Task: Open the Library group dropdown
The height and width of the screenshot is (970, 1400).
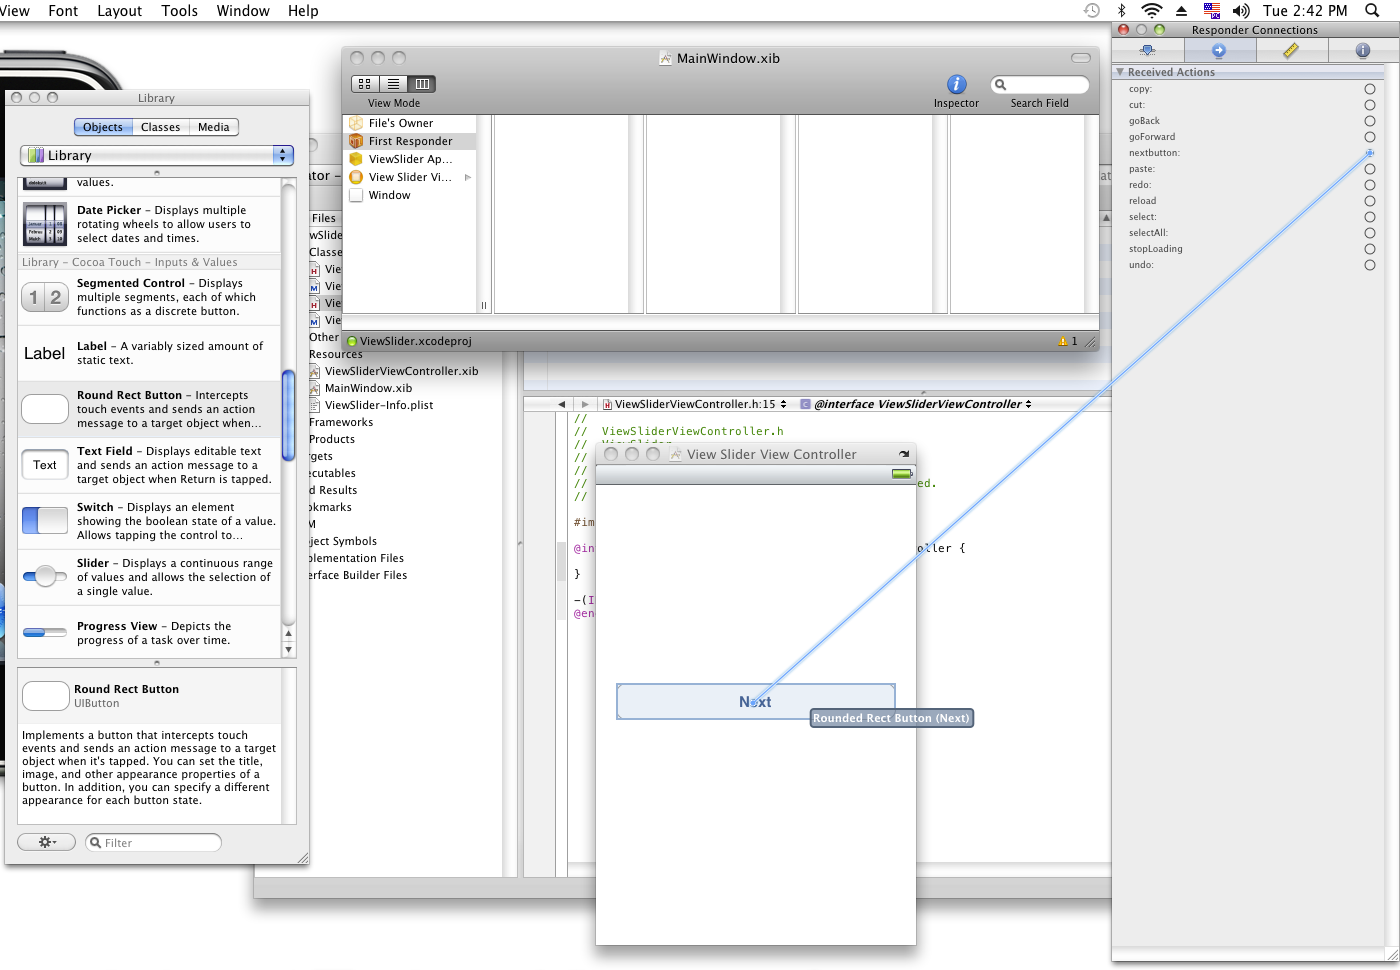Action: [157, 155]
